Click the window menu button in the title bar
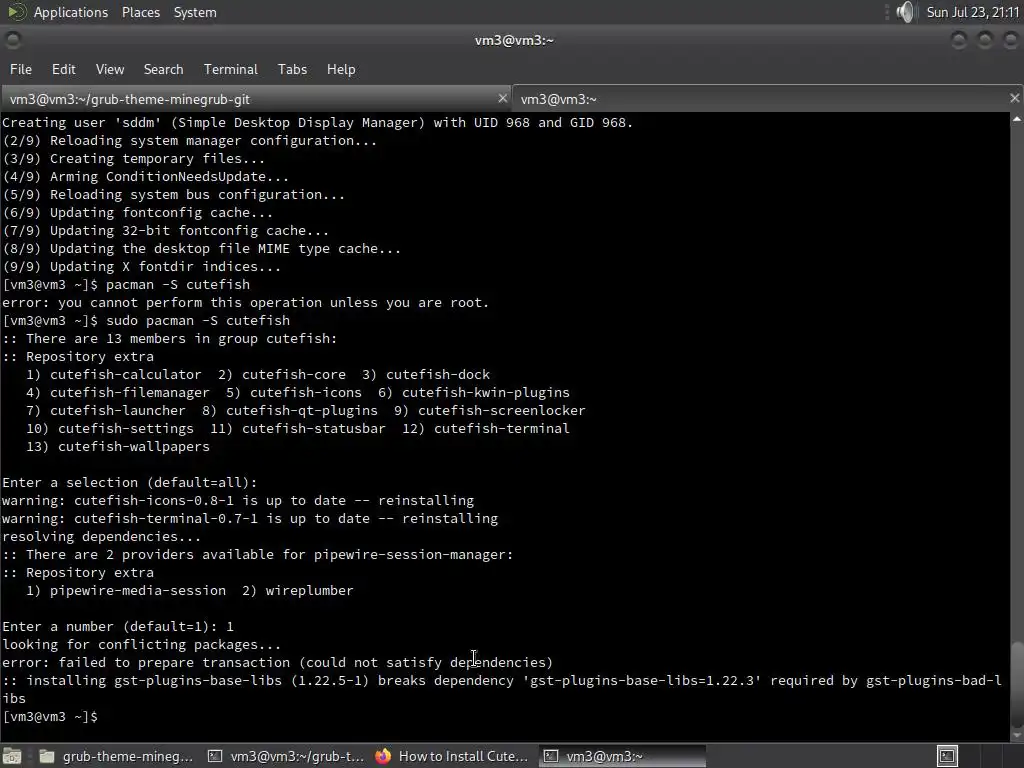This screenshot has width=1024, height=768. [x=12, y=40]
